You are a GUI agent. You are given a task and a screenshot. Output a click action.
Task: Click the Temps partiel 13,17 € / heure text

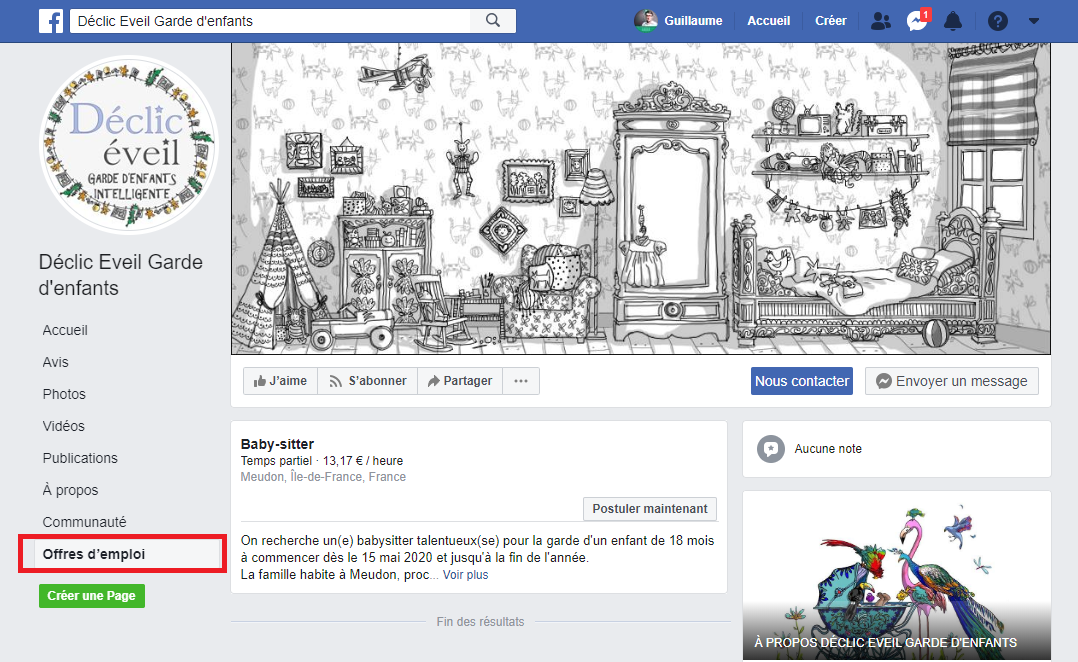(x=322, y=461)
